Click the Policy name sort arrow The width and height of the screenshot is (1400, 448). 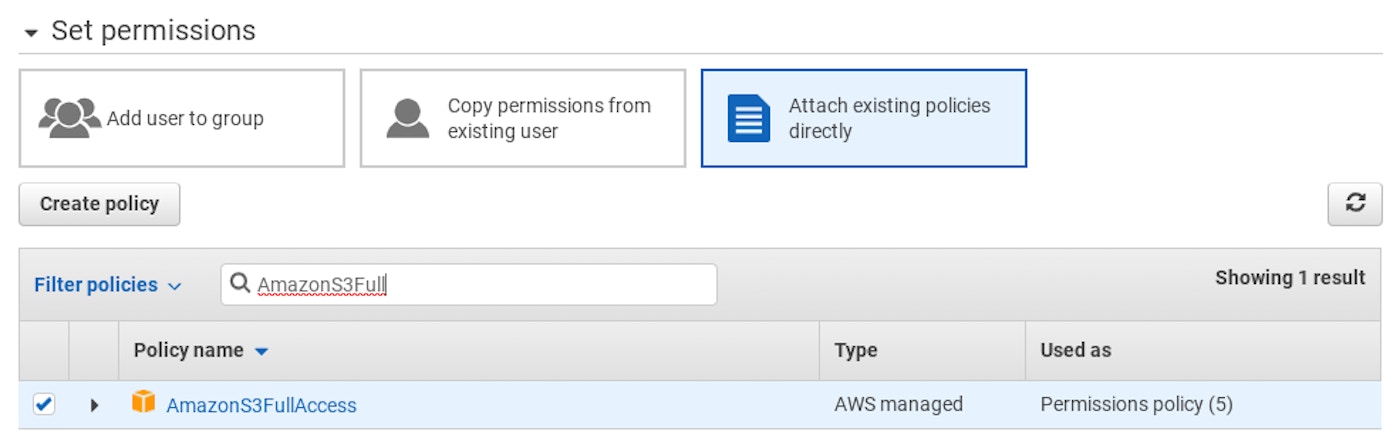(x=262, y=351)
